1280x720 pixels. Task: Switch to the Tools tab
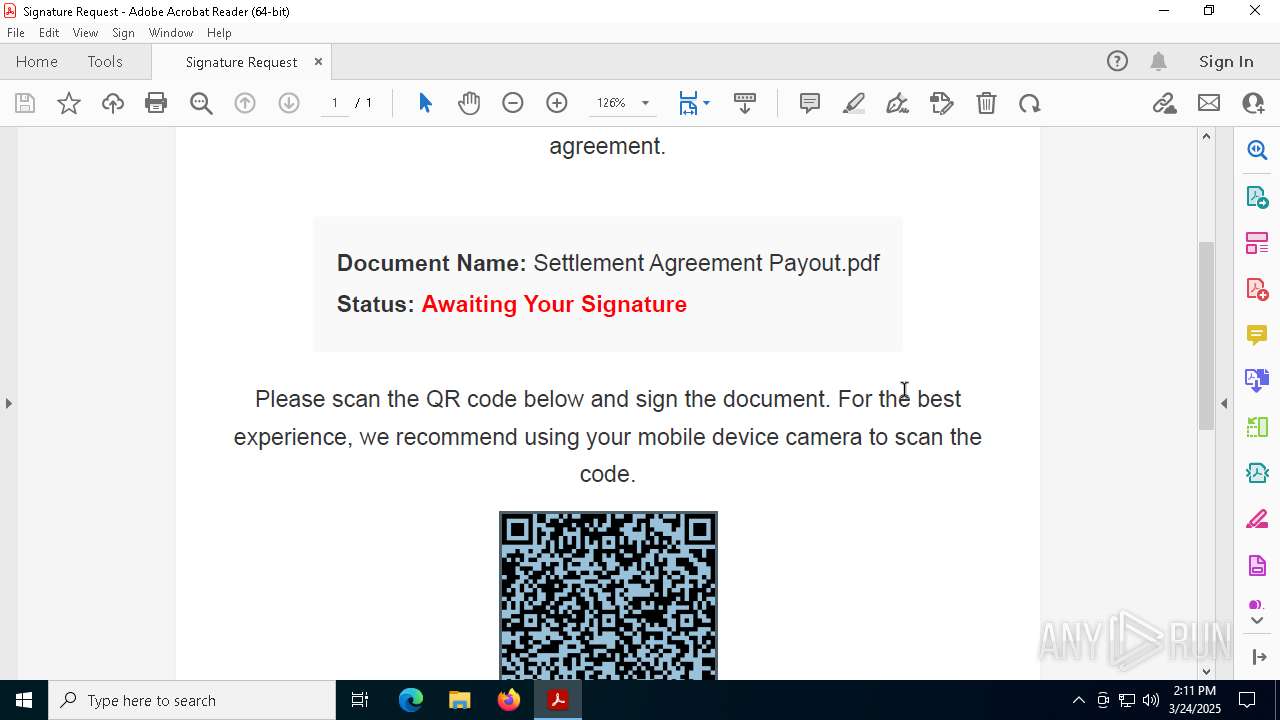(x=105, y=61)
